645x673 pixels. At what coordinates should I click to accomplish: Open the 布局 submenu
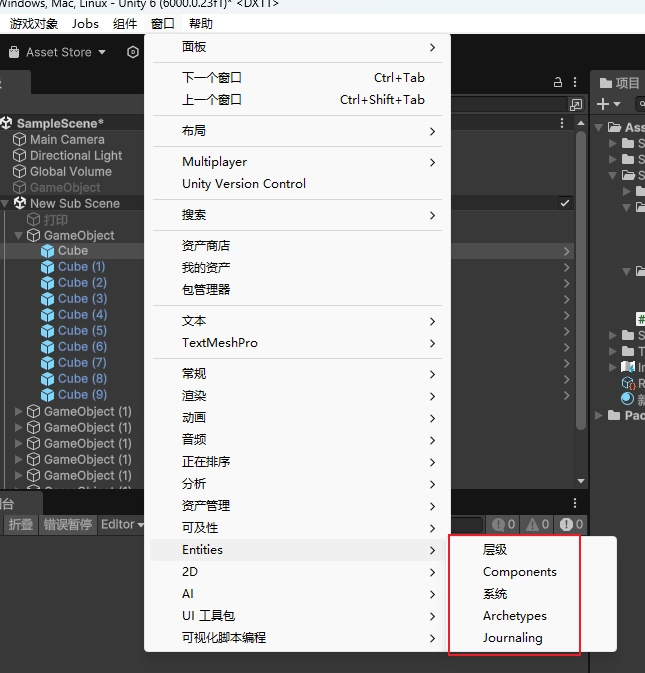[x=297, y=130]
